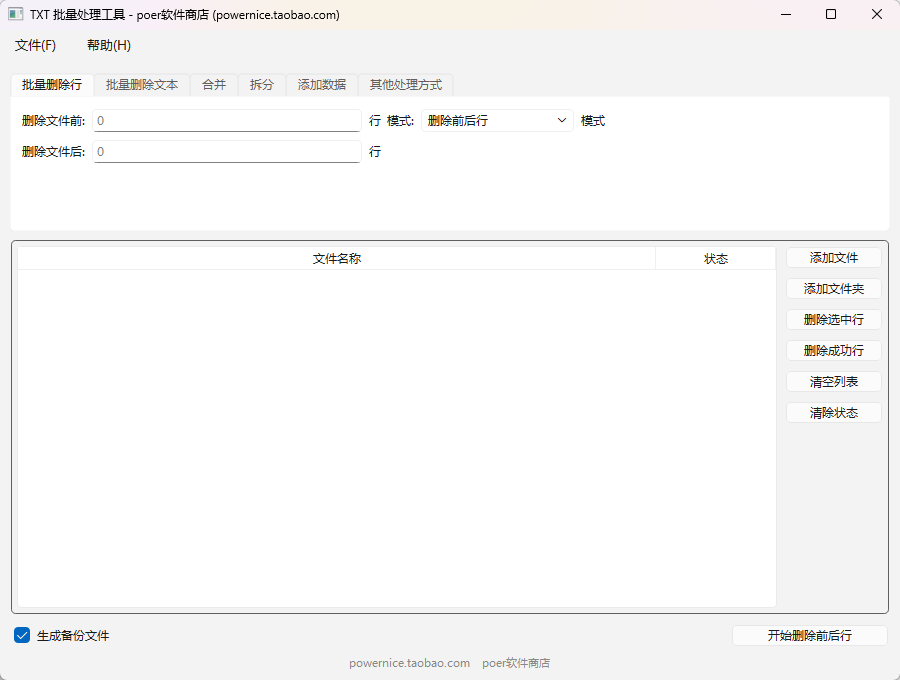Focus the 删除文件后 line count field

coord(227,151)
